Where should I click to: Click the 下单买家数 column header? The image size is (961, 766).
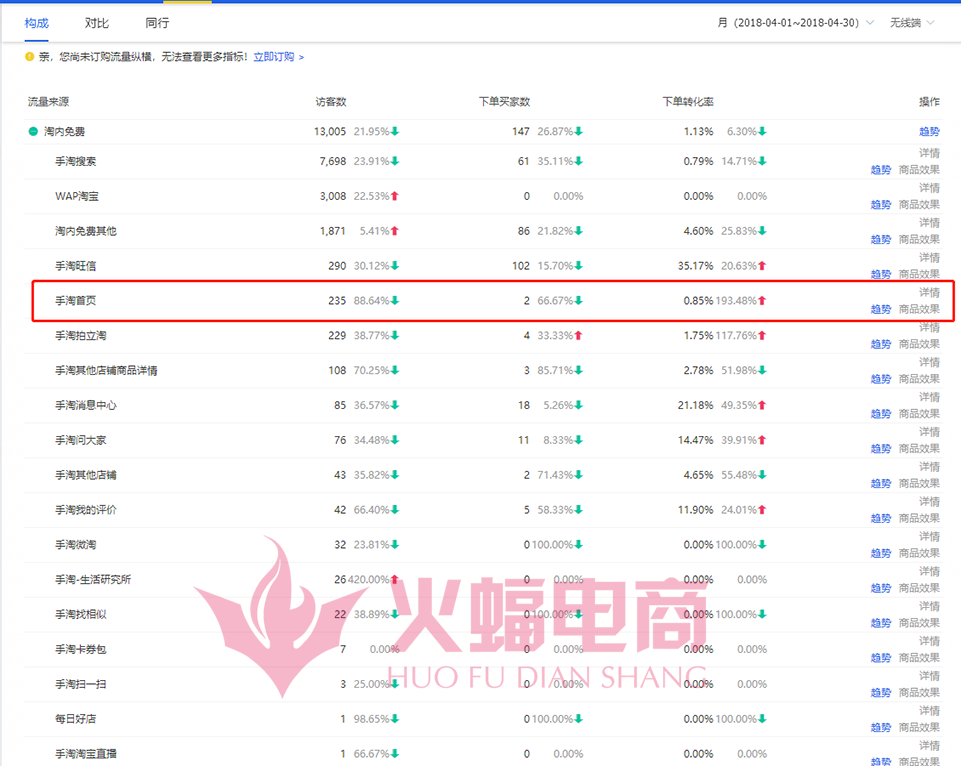(504, 102)
